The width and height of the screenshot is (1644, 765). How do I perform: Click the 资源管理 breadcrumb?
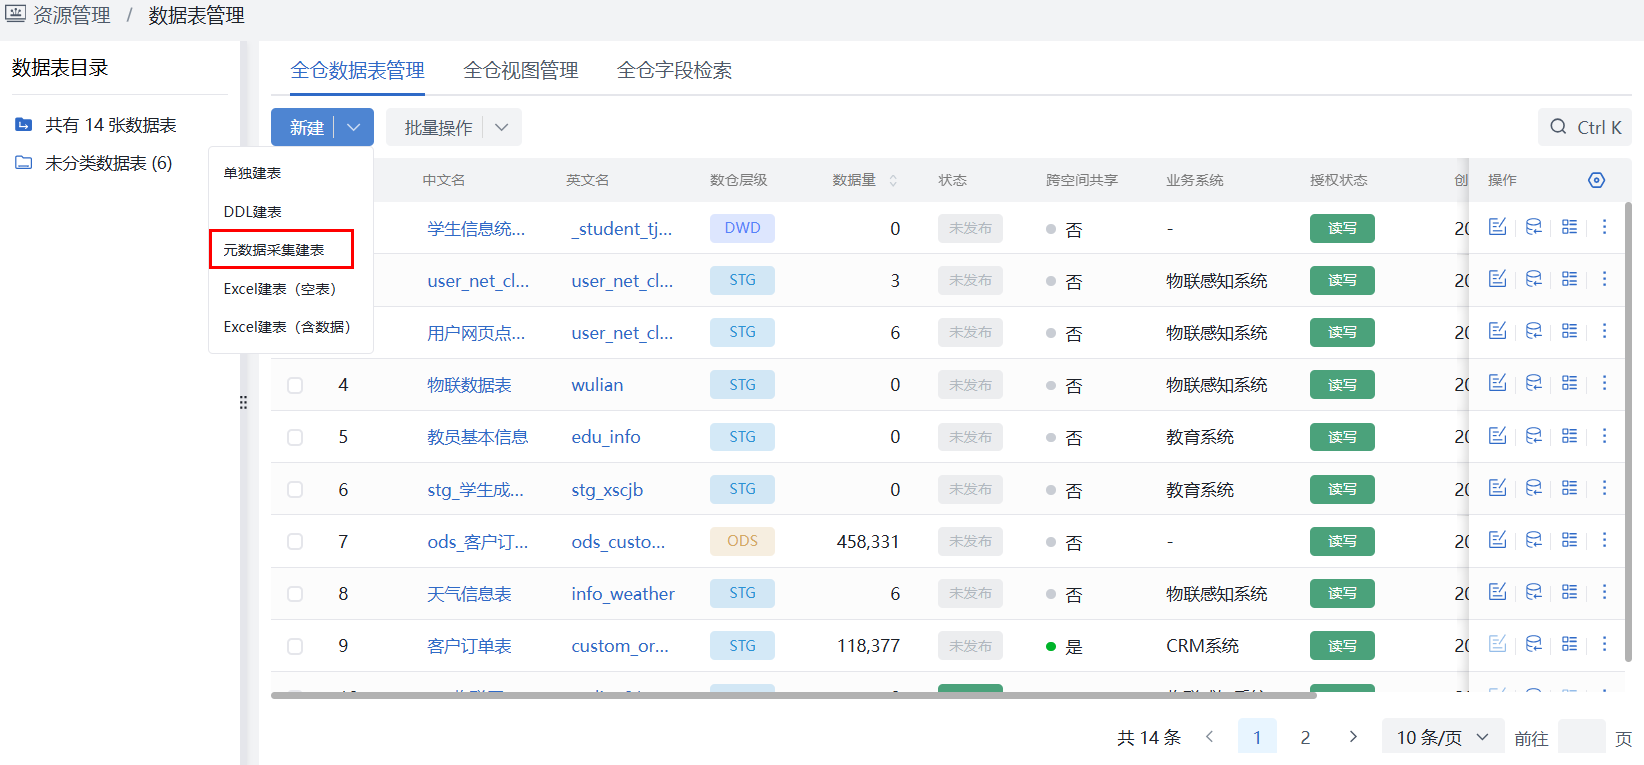click(71, 15)
